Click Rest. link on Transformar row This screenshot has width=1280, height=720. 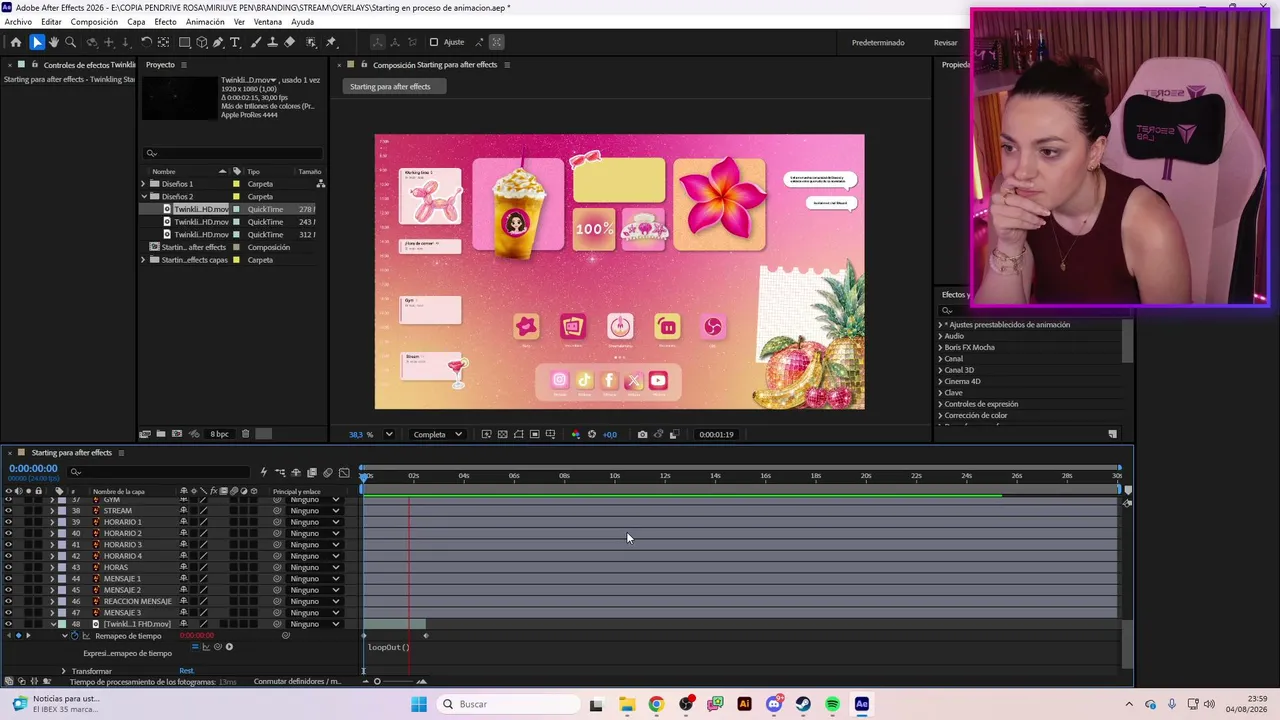[187, 671]
